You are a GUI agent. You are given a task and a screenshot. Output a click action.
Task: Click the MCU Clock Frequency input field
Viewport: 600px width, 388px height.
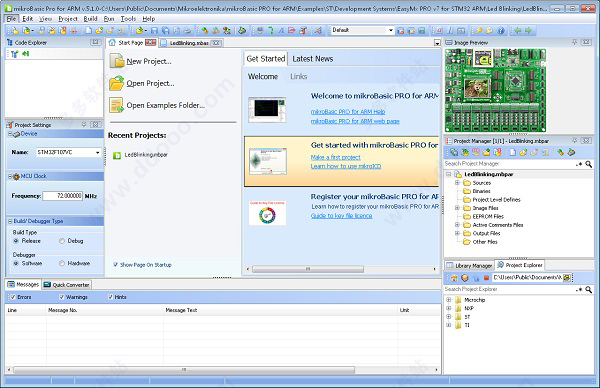[x=62, y=196]
